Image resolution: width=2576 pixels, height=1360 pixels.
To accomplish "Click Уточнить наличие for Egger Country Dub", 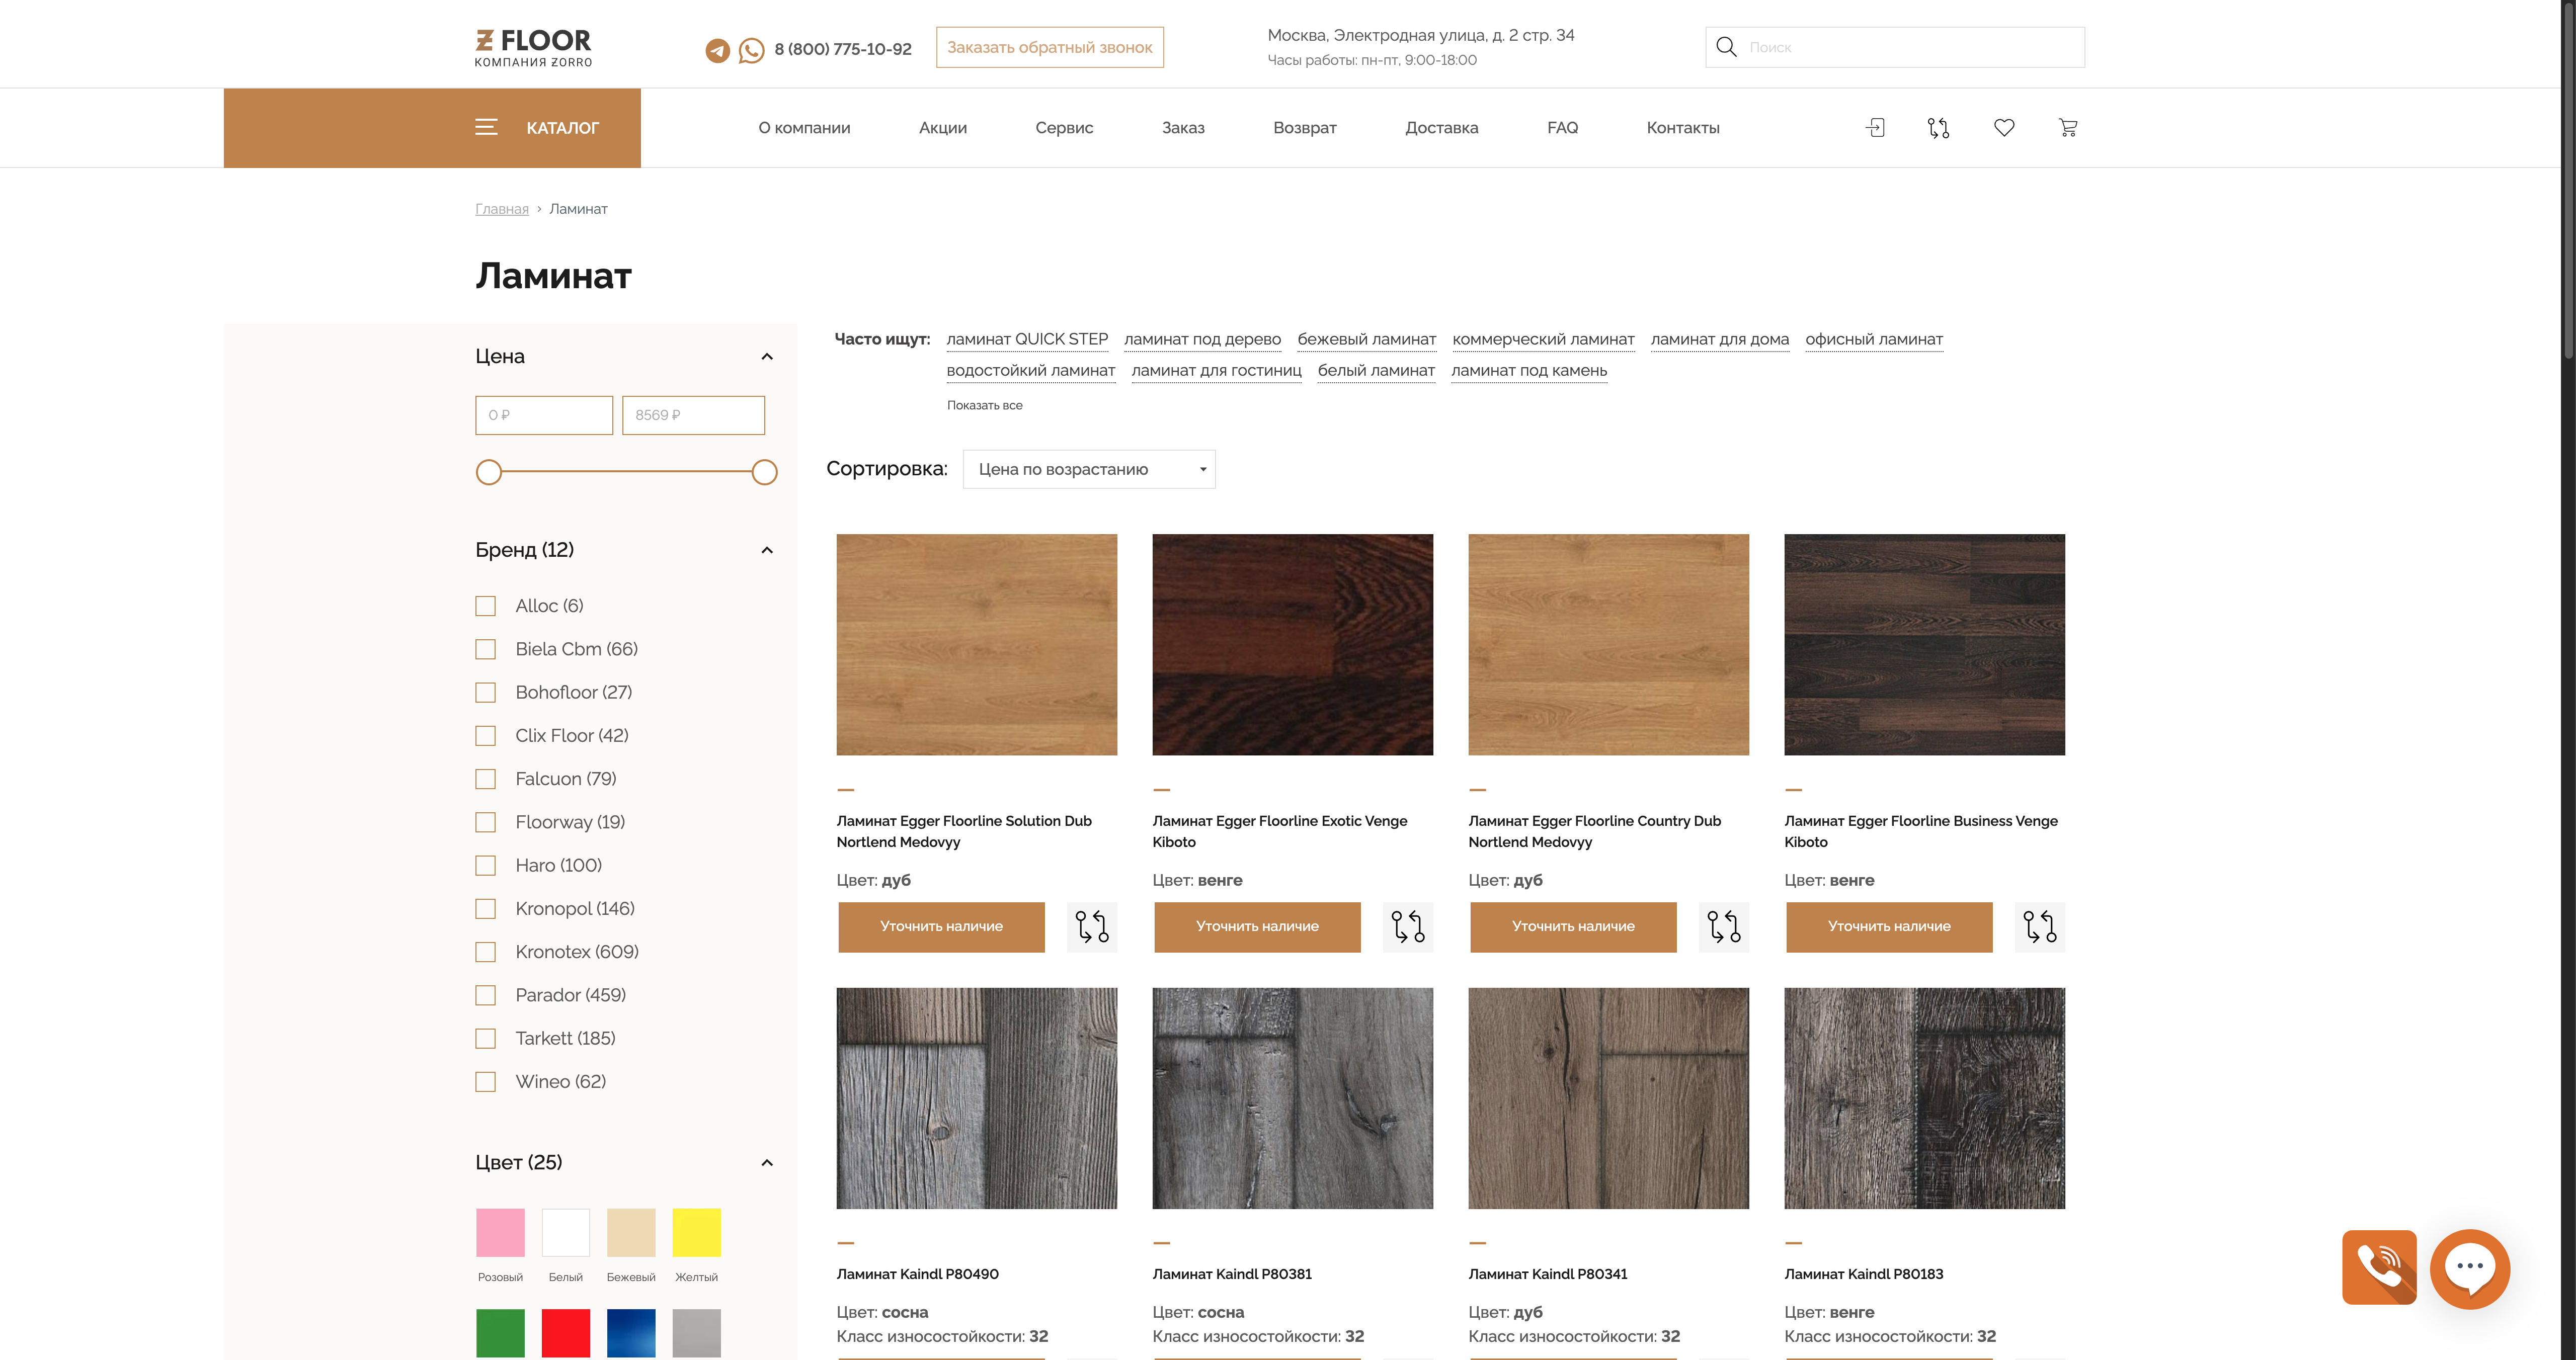I will [1573, 927].
